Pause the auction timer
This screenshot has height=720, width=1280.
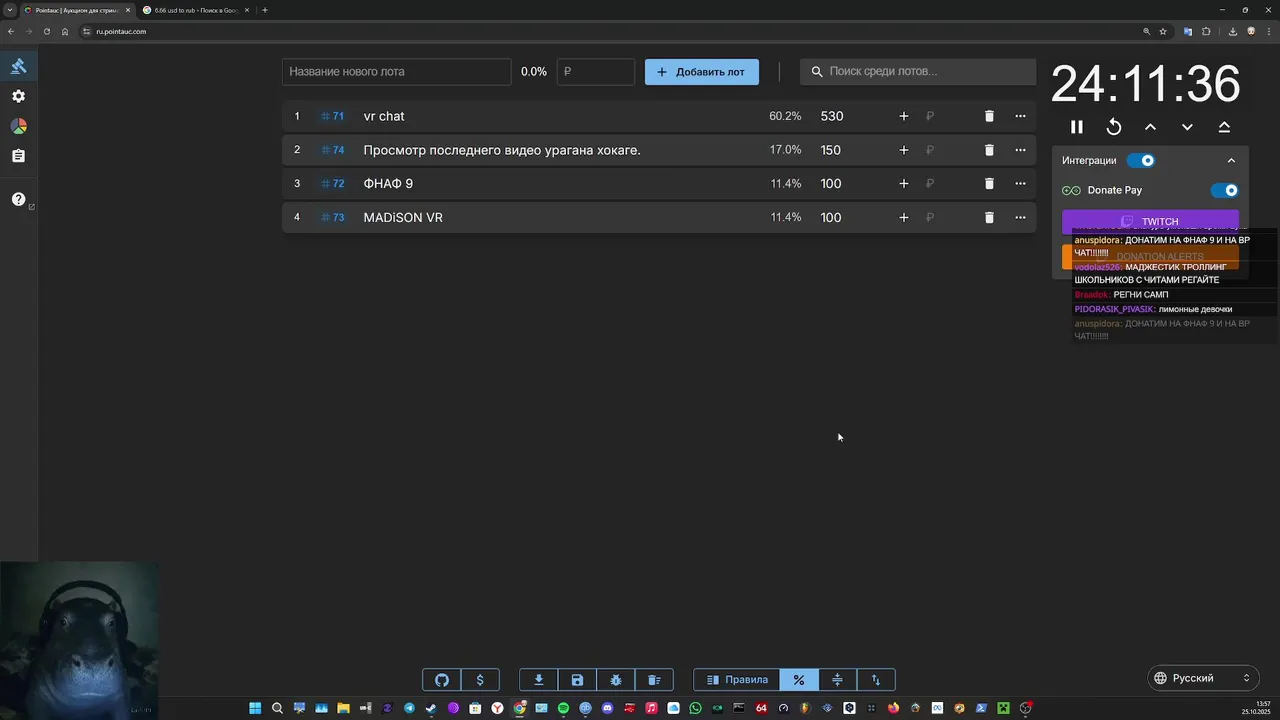click(1077, 127)
